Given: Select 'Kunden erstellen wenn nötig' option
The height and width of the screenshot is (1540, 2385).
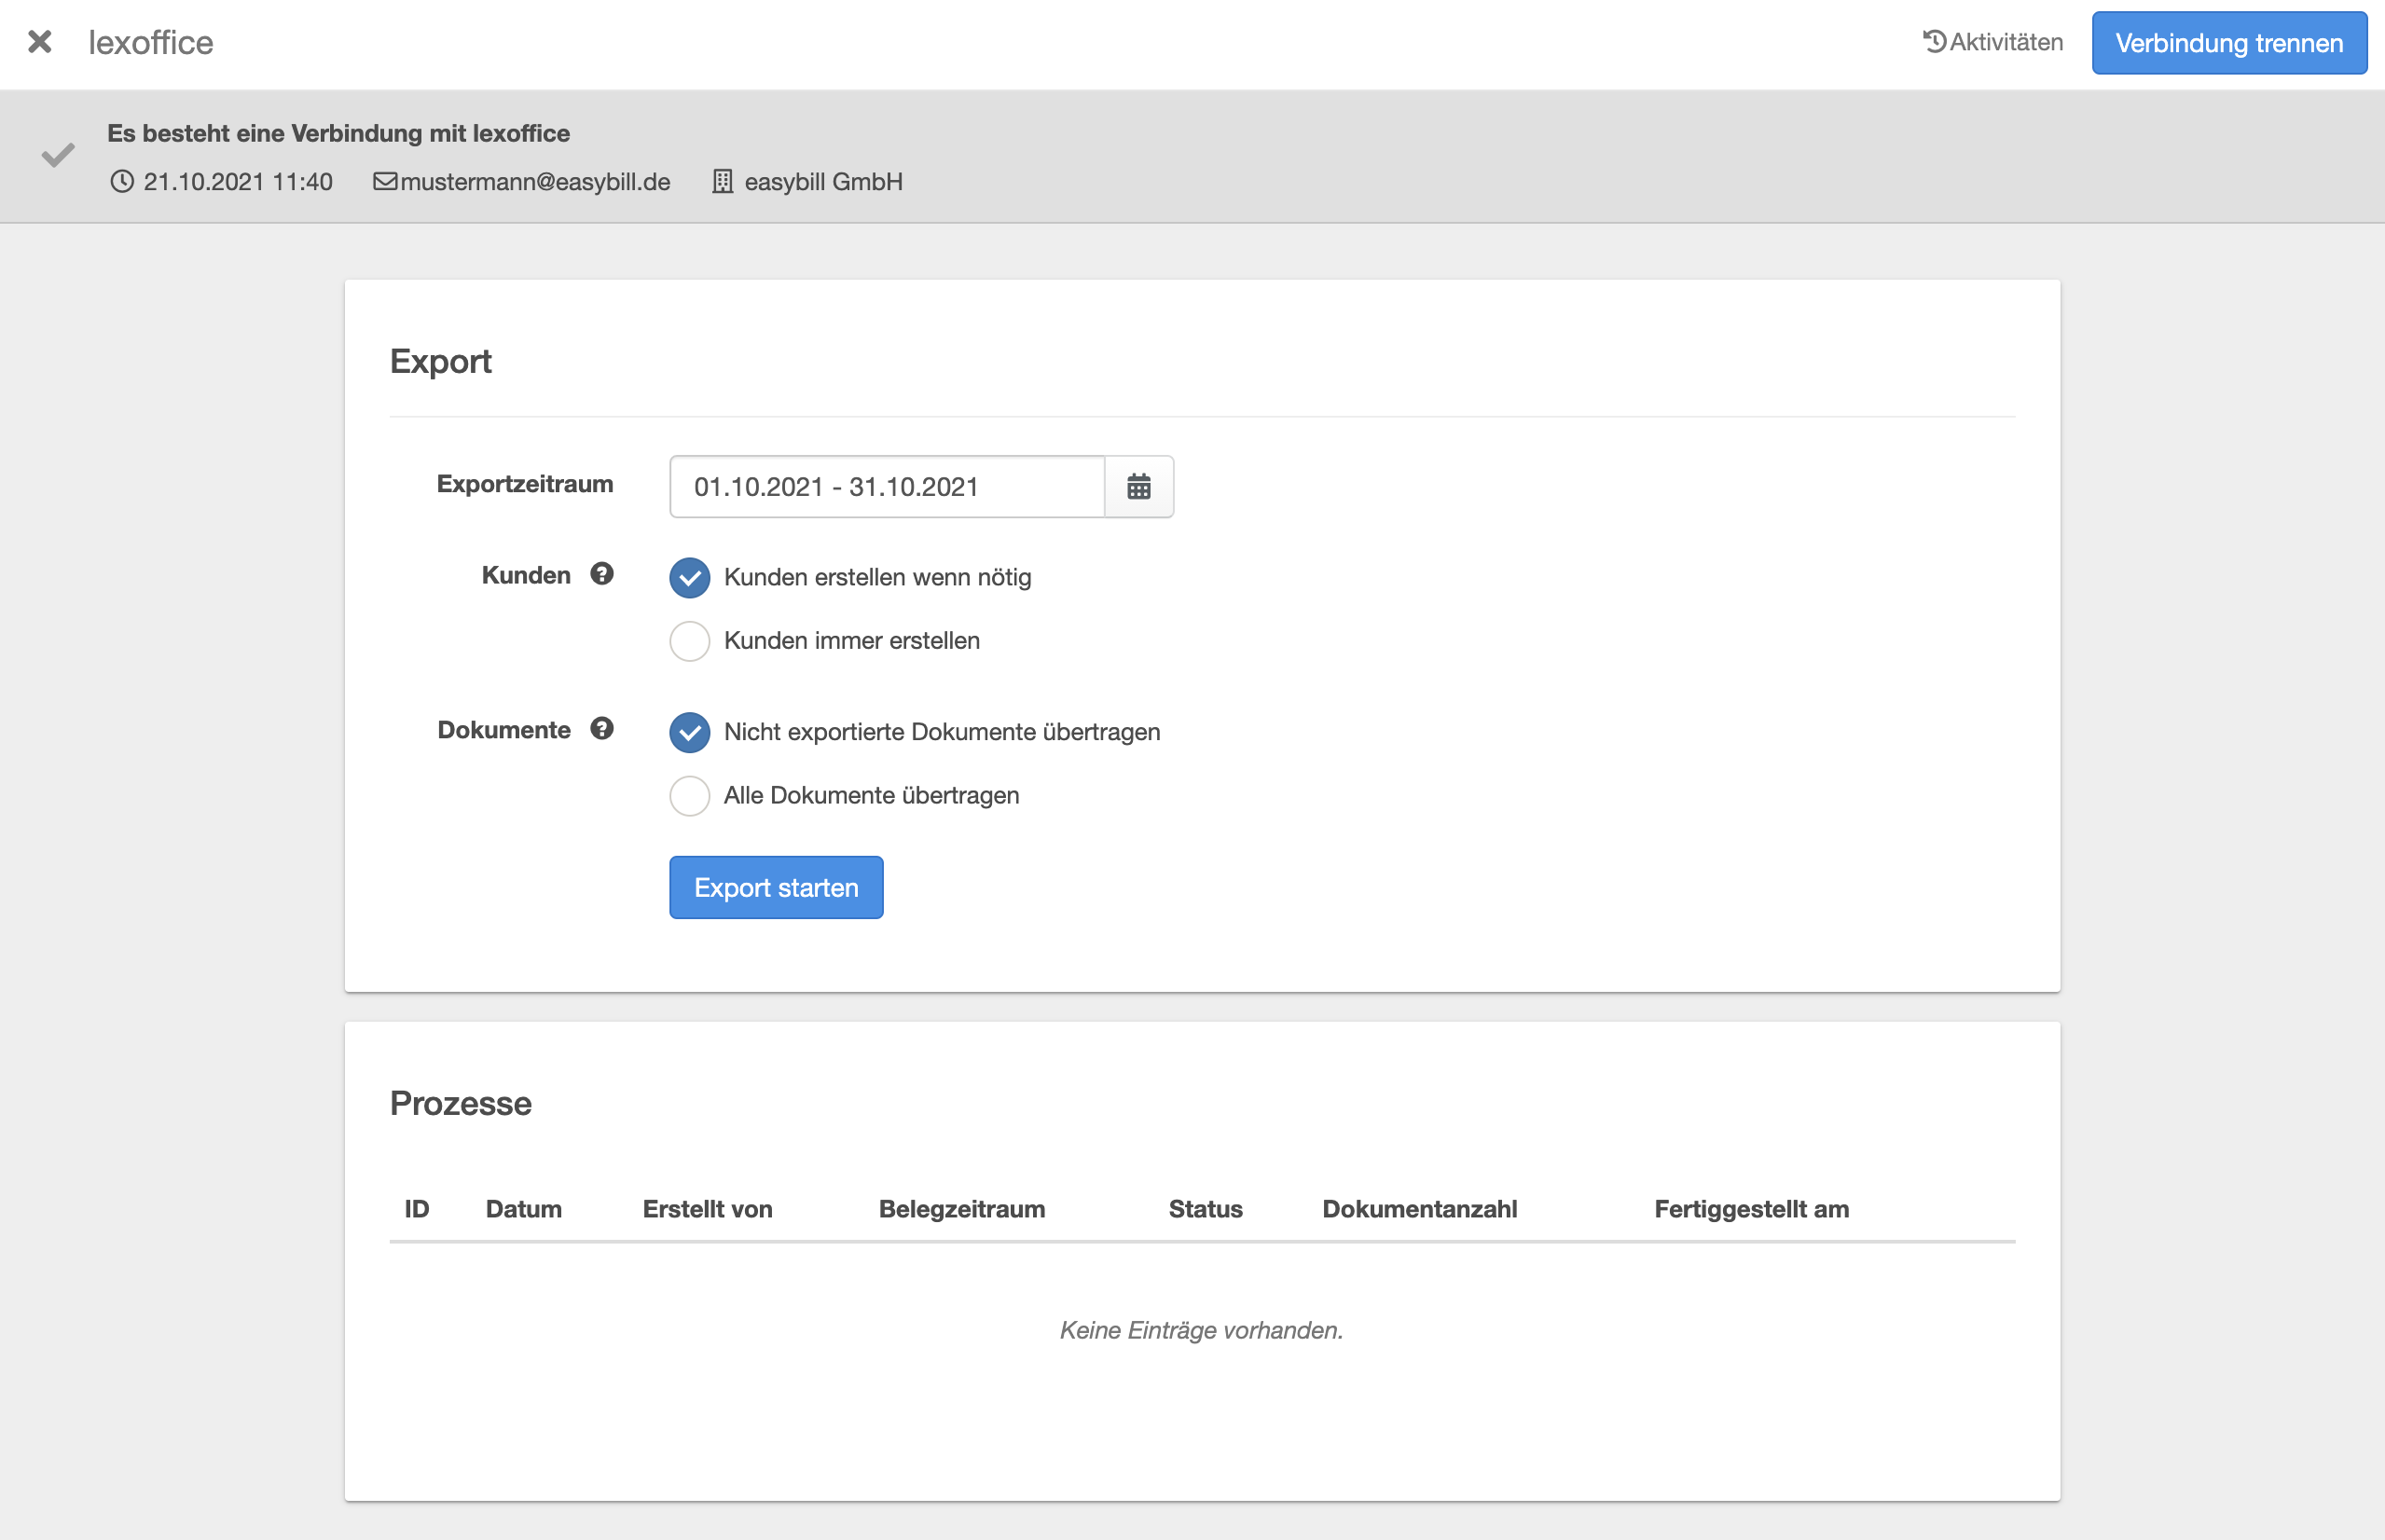Looking at the screenshot, I should tap(689, 578).
